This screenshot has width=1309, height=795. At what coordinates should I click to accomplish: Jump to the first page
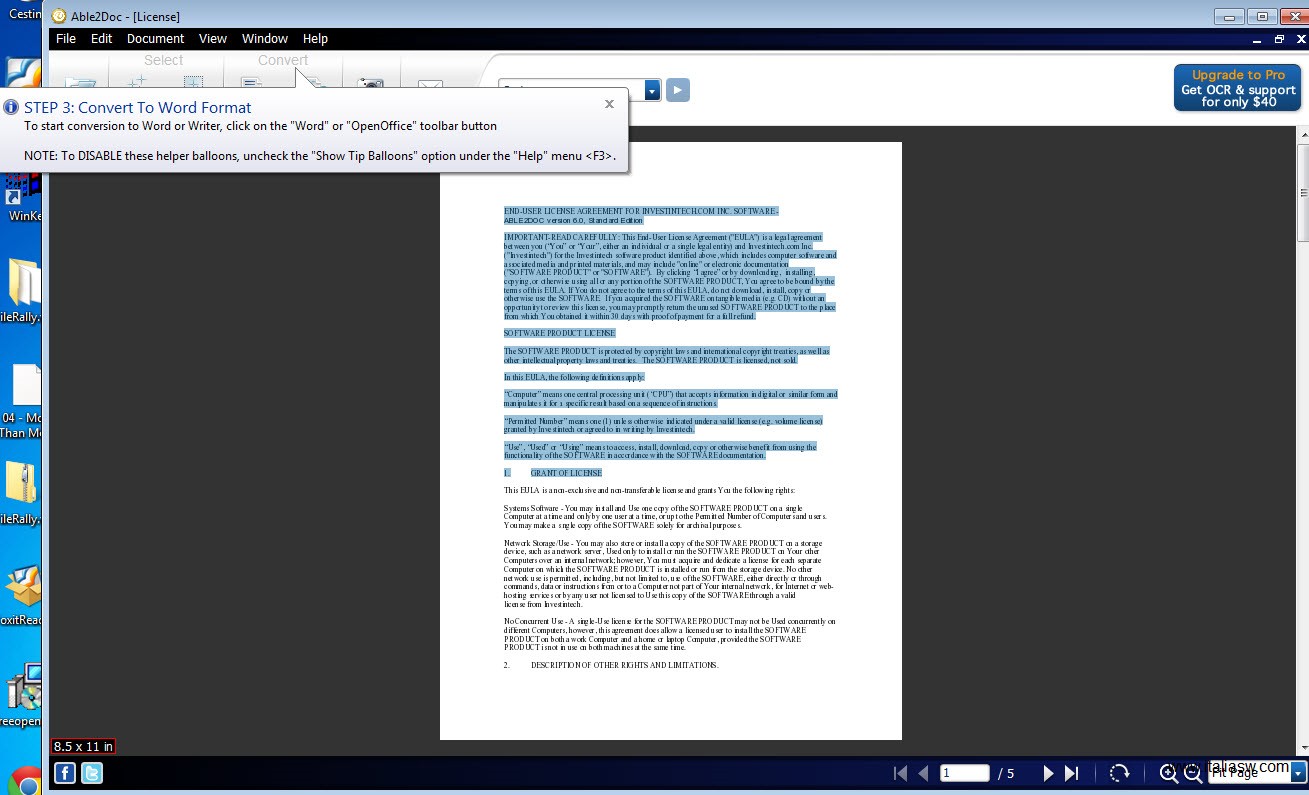[x=900, y=773]
